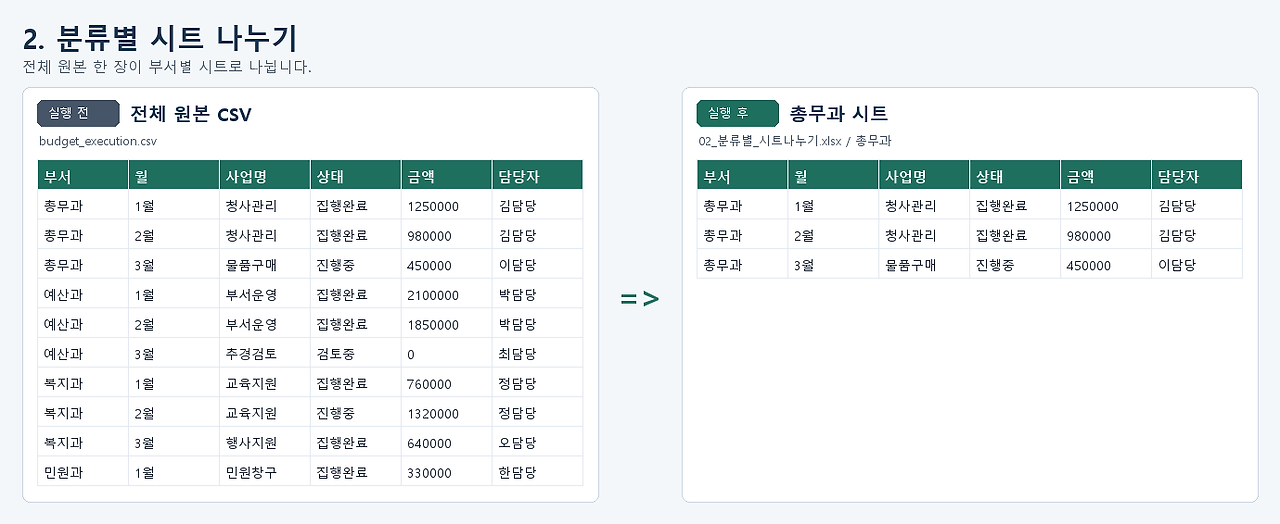Viewport: 1280px width, 524px height.
Task: Select the amount cell '0' in 추경검토 row
Action: (x=447, y=354)
